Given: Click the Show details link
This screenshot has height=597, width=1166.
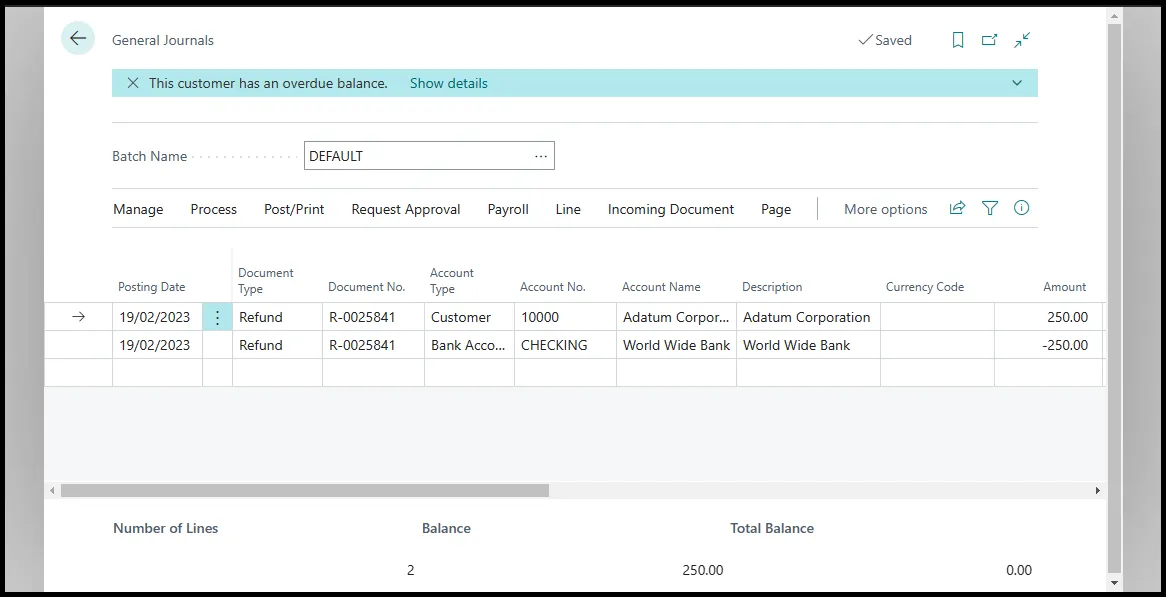Looking at the screenshot, I should click(x=448, y=83).
